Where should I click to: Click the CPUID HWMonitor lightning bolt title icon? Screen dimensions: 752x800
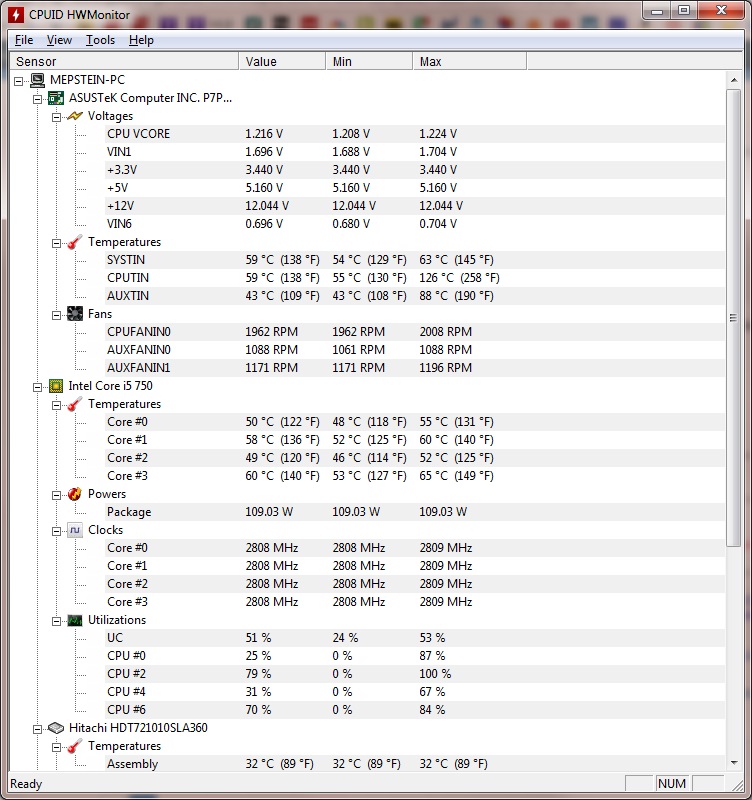pyautogui.click(x=15, y=14)
